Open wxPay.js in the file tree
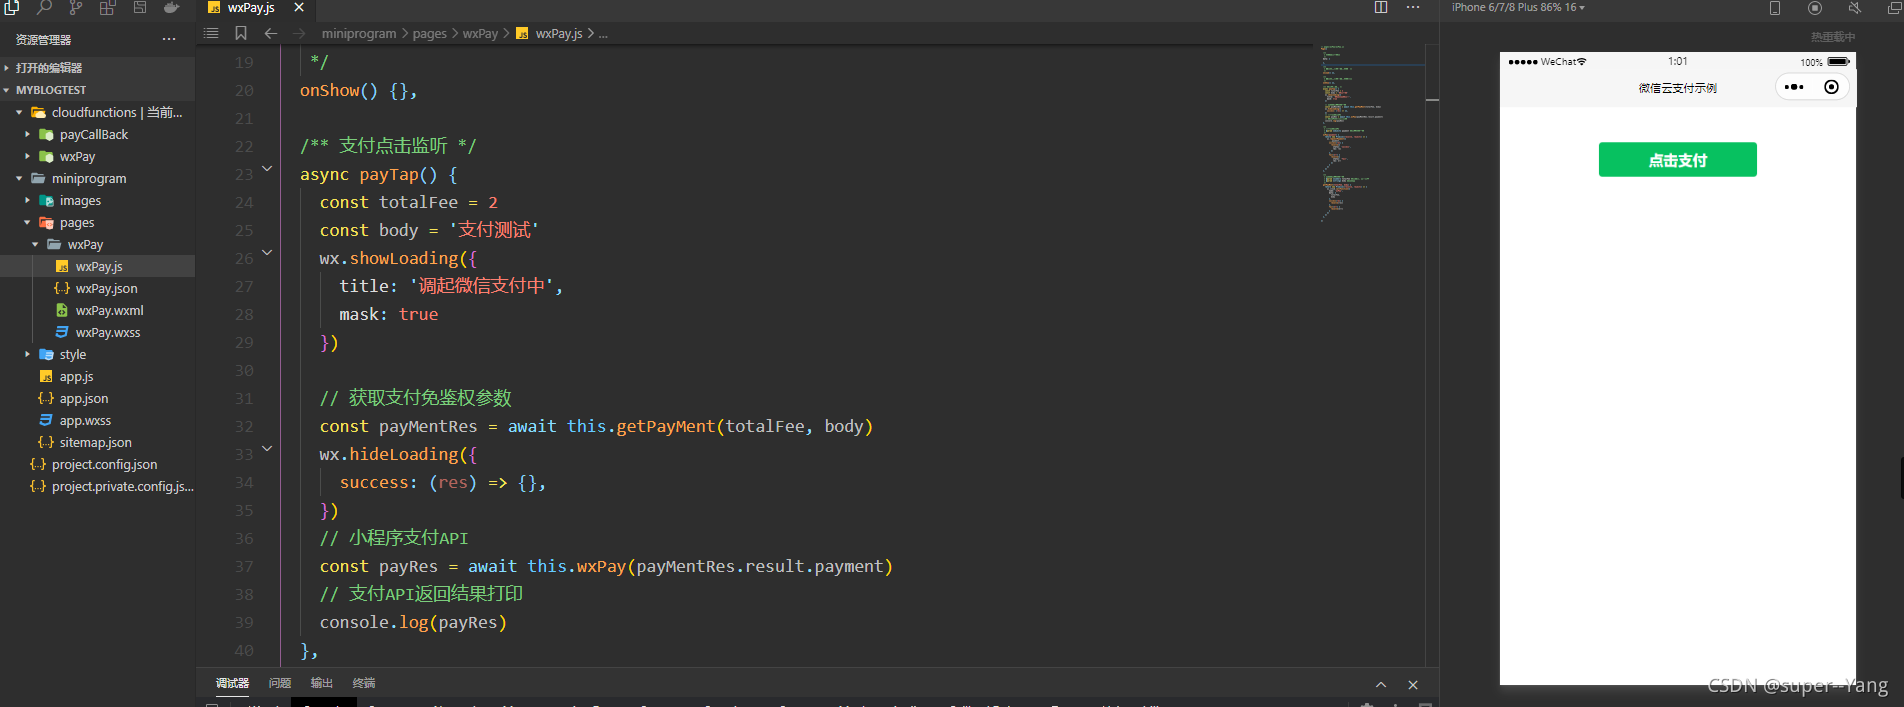Viewport: 1904px width, 707px height. tap(98, 266)
